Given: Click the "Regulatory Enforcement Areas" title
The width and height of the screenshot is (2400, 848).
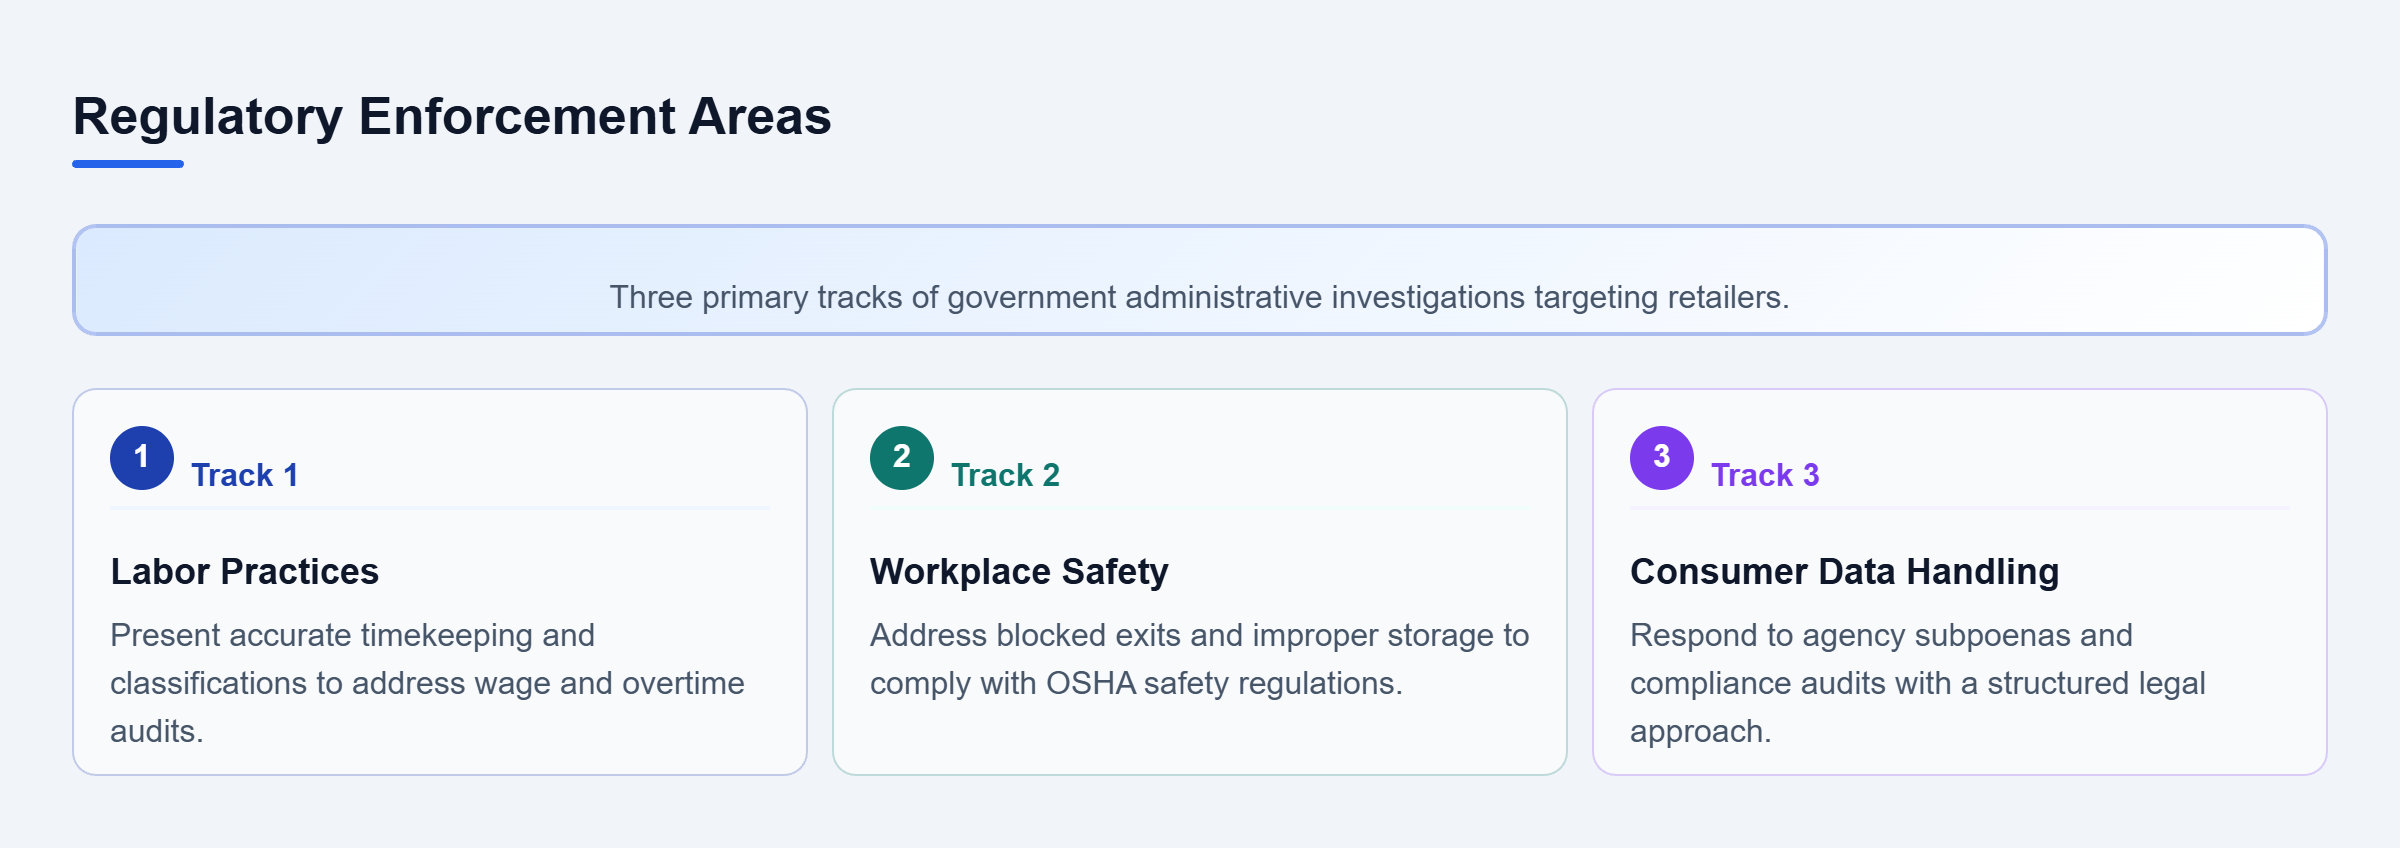Looking at the screenshot, I should [x=452, y=116].
